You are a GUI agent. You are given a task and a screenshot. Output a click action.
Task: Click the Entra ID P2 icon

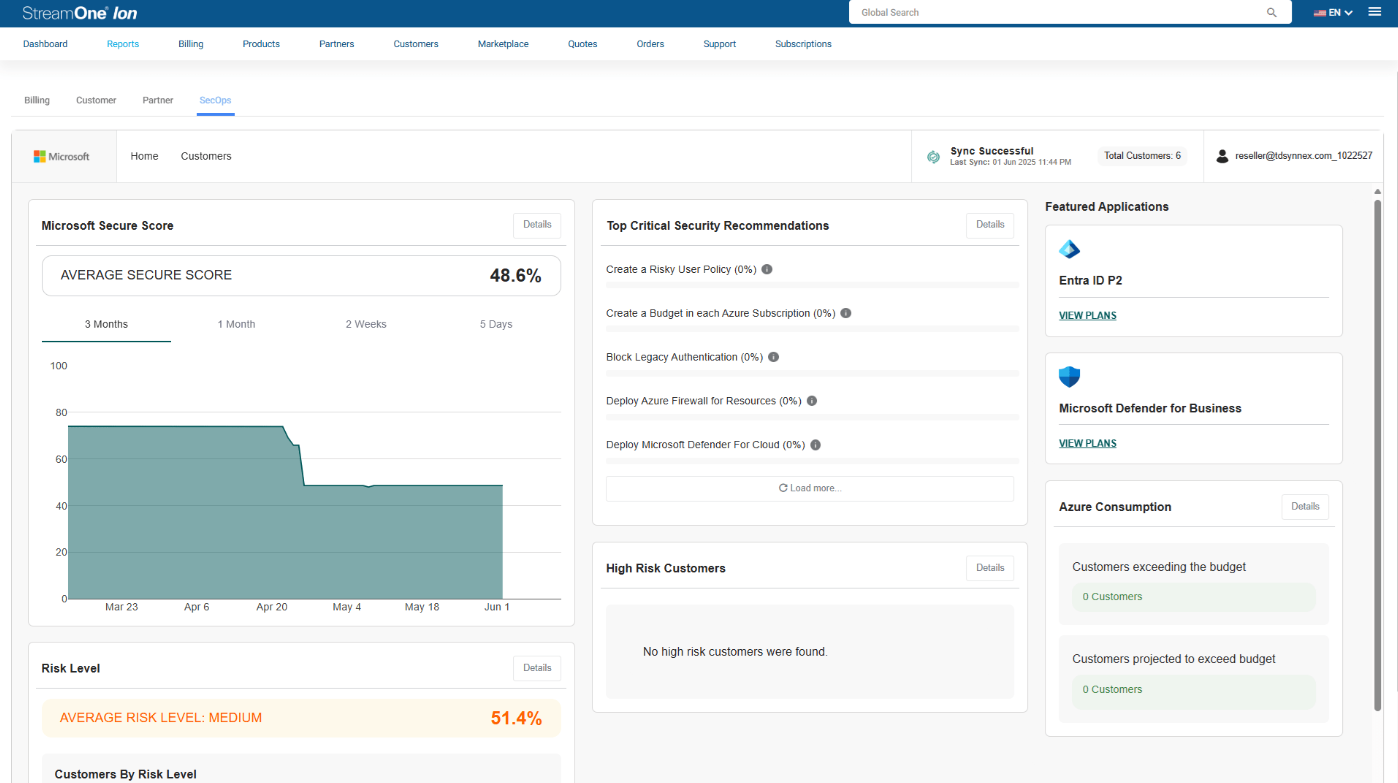click(x=1069, y=250)
